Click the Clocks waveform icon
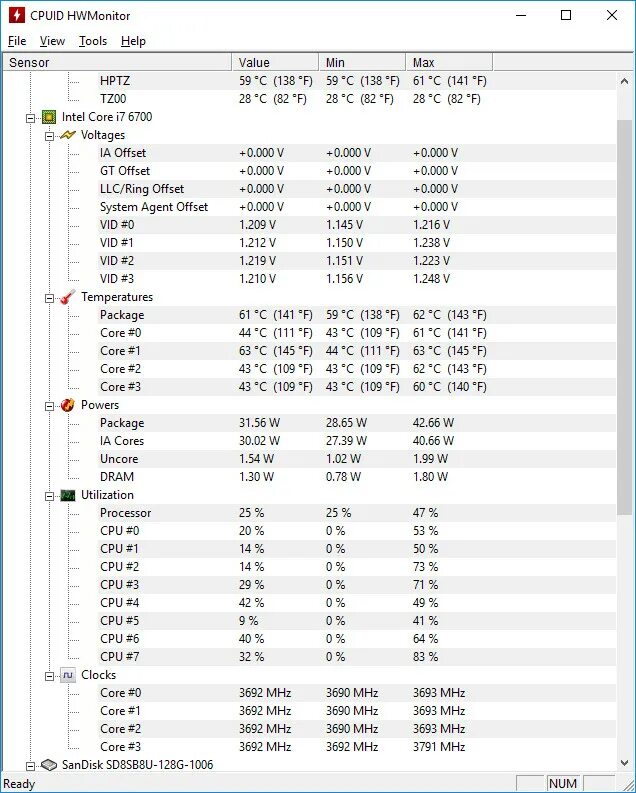 (x=68, y=675)
